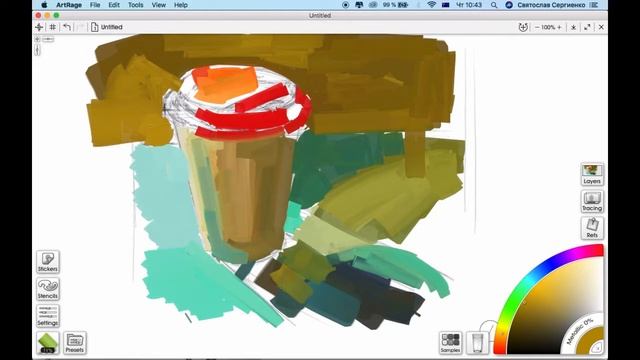The height and width of the screenshot is (360, 640).
Task: Click the pin star icon in toolbar
Action: click(573, 27)
